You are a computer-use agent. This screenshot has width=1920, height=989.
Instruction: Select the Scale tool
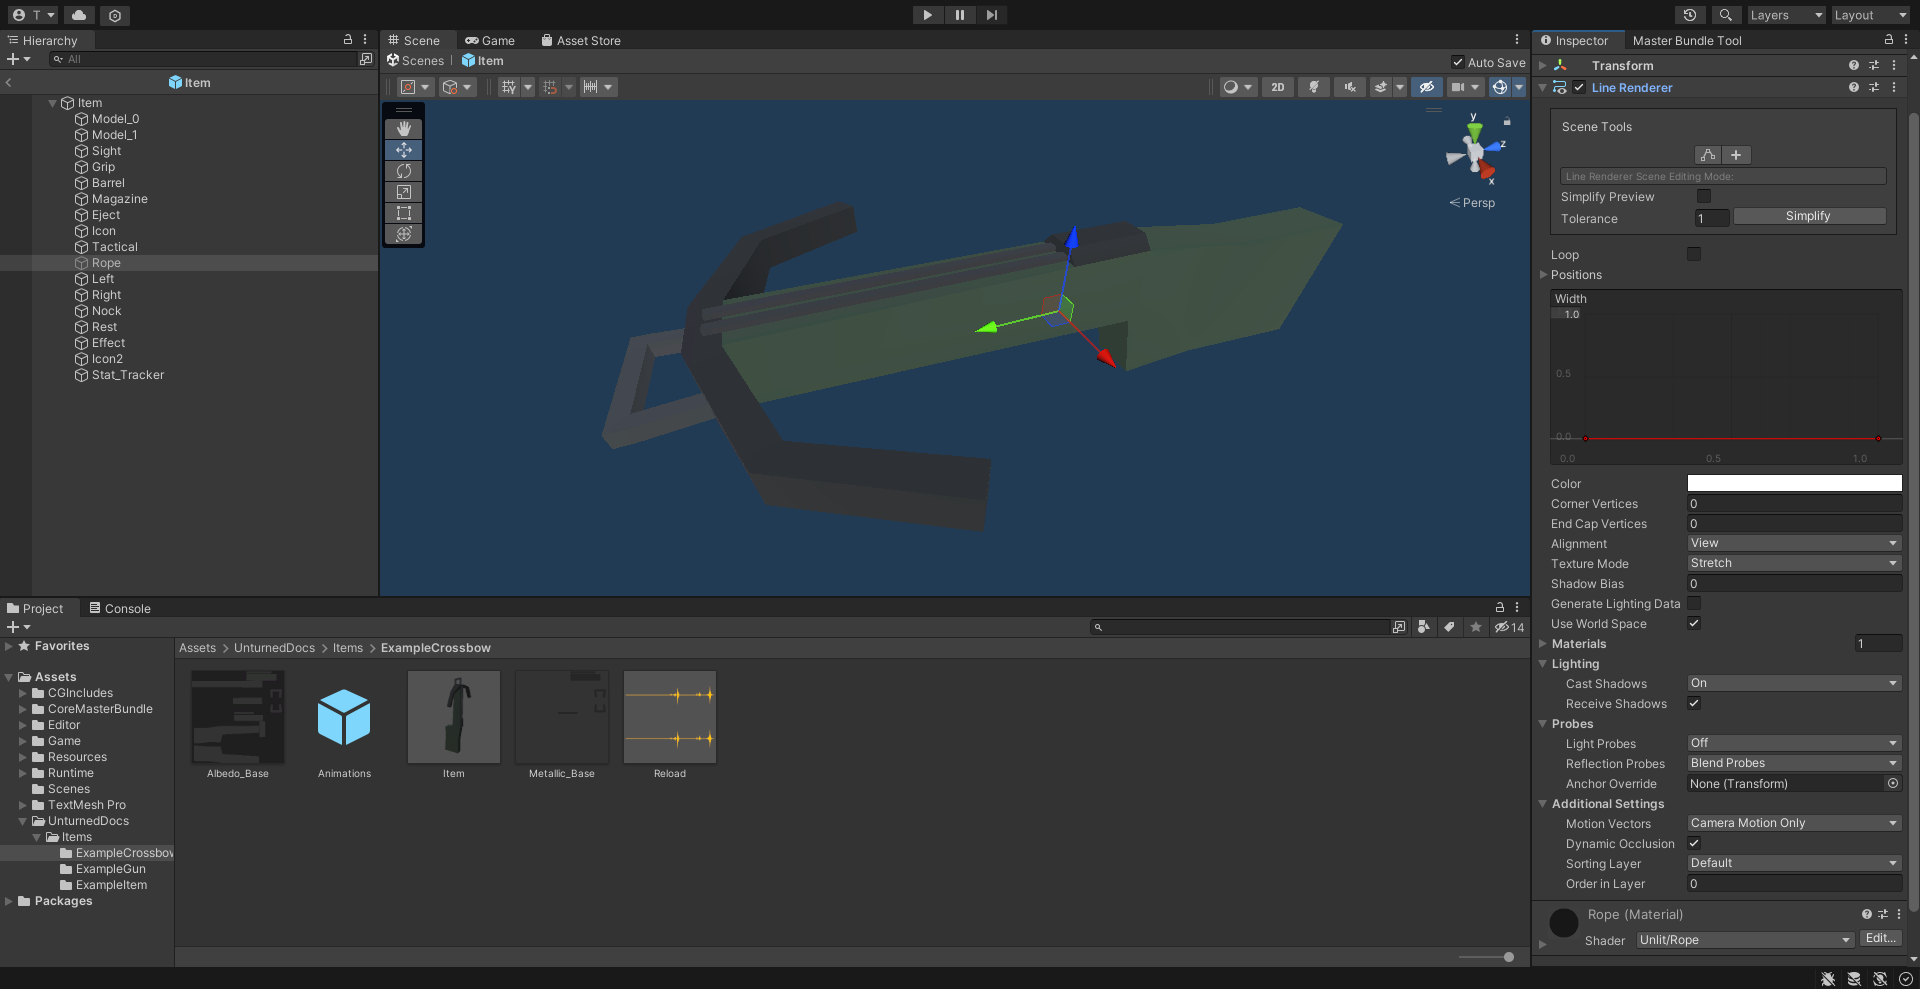point(403,192)
